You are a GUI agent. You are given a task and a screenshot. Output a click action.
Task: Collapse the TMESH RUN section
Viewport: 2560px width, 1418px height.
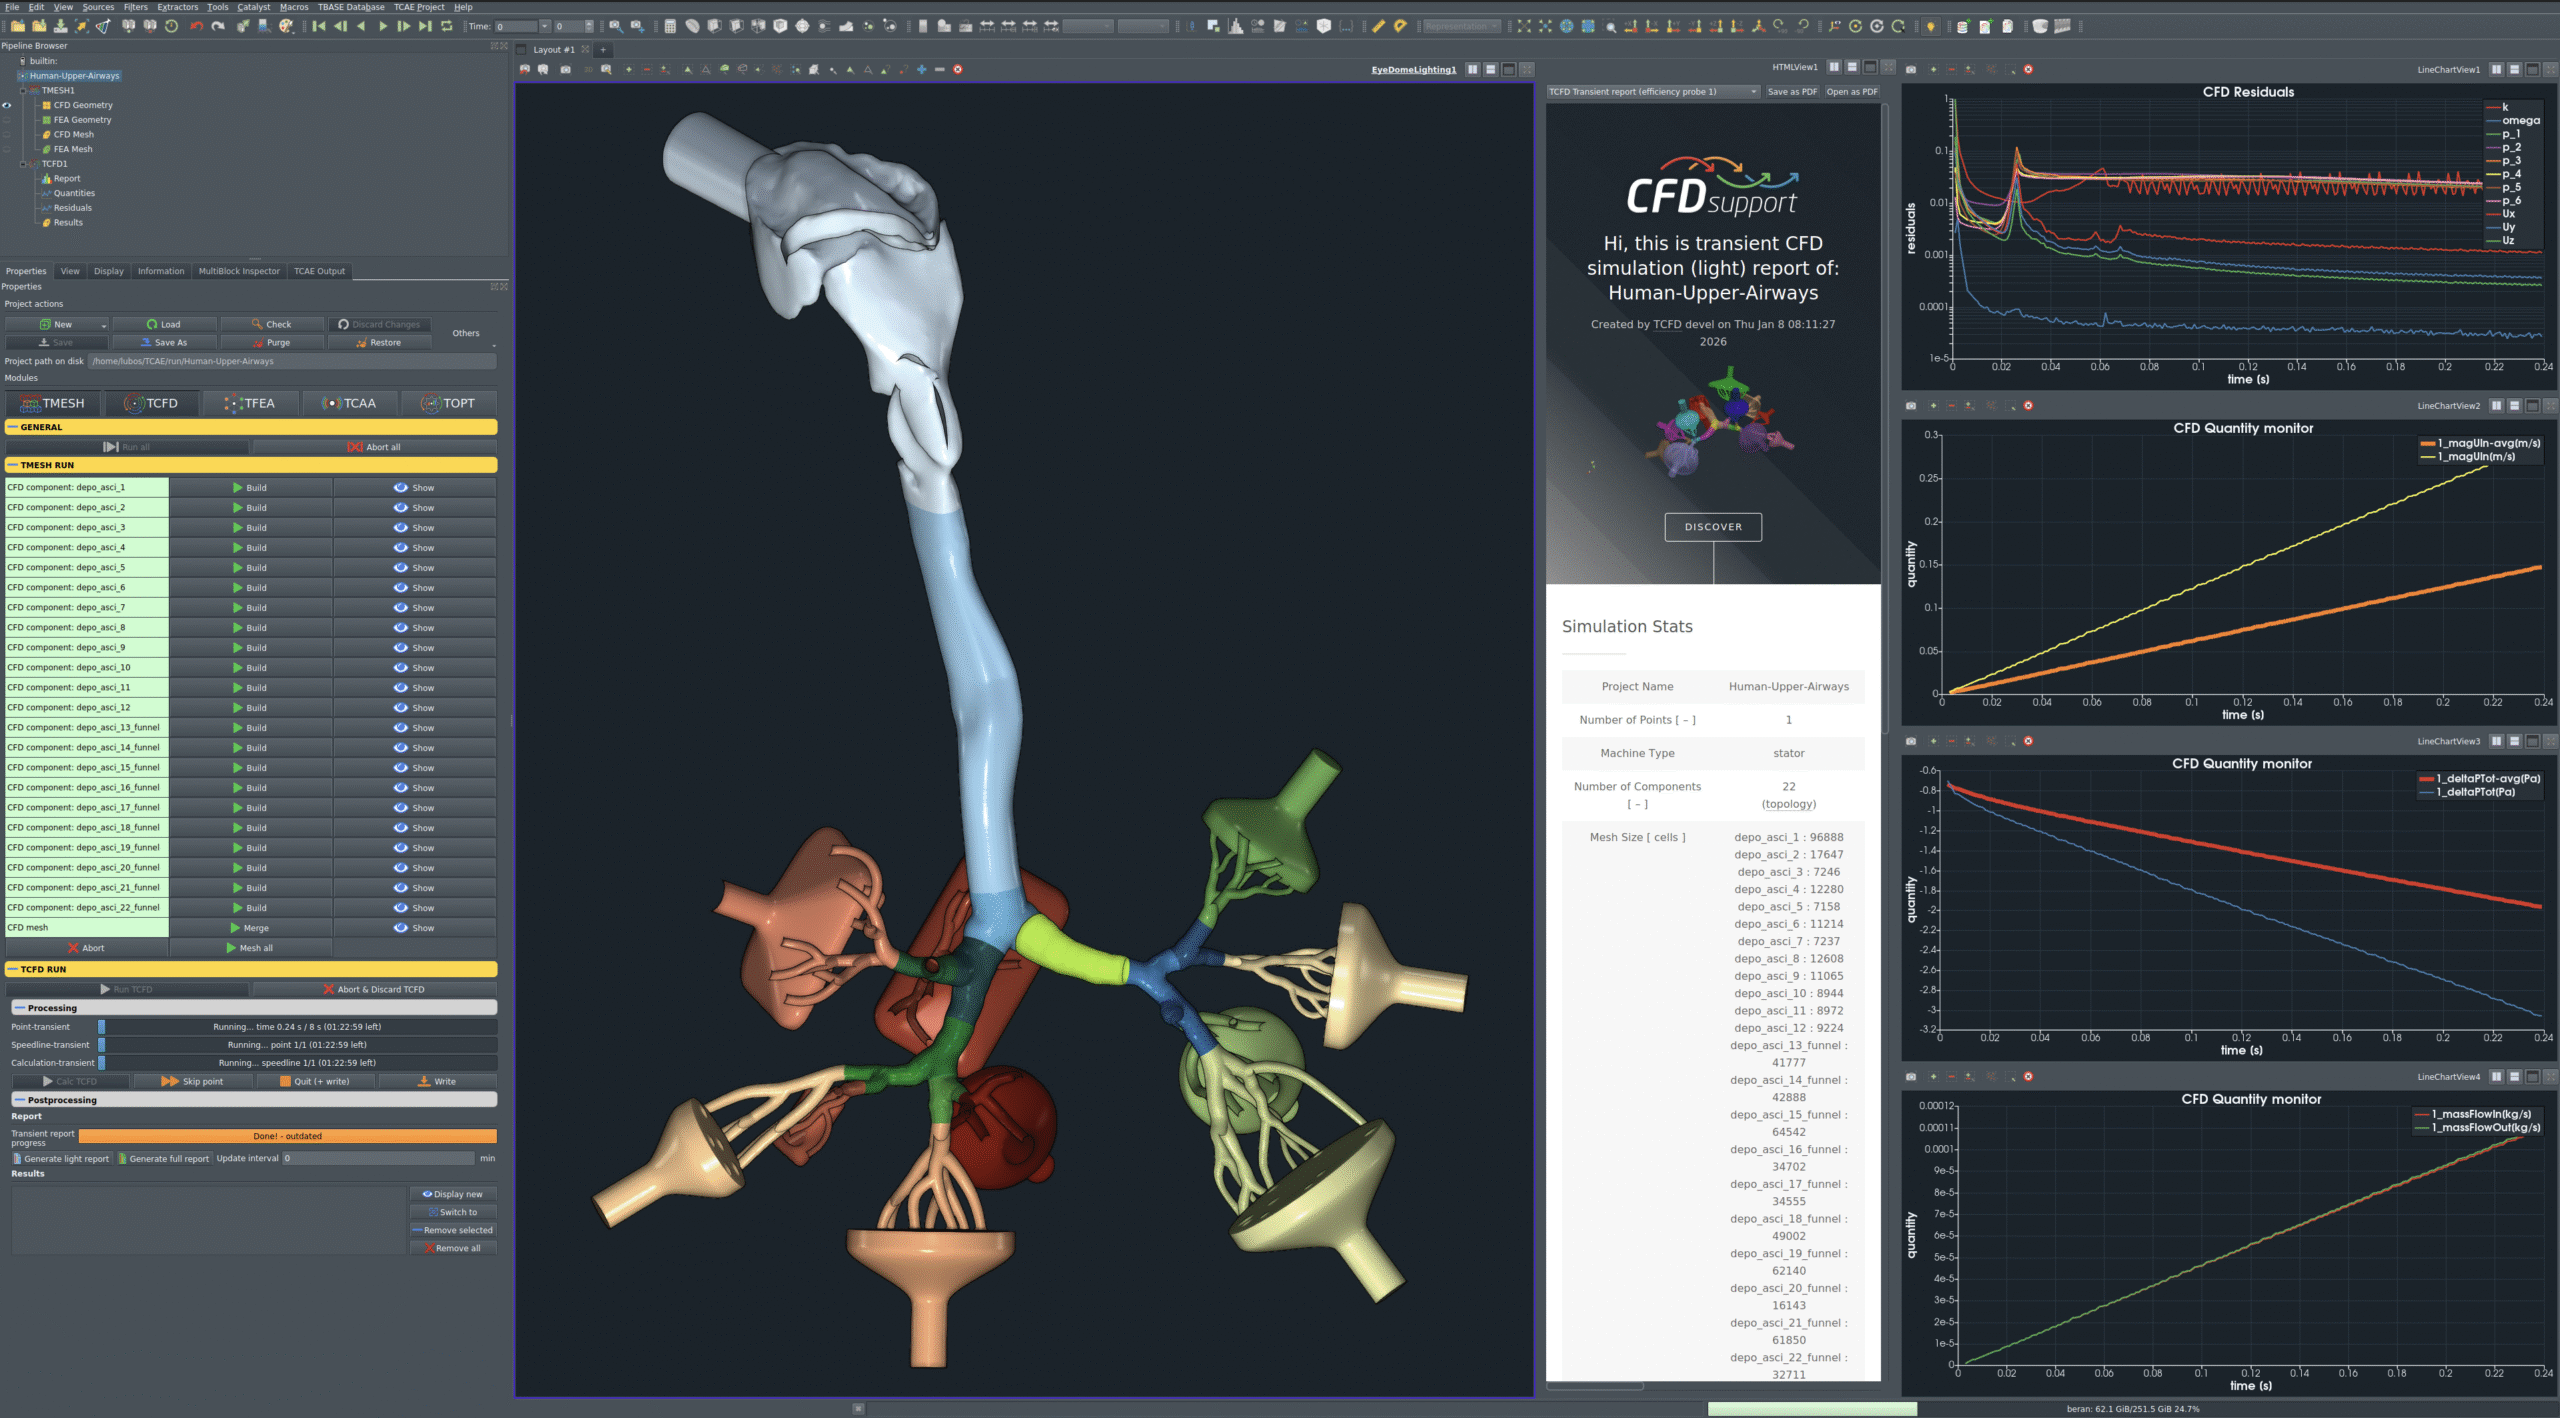tap(12, 465)
